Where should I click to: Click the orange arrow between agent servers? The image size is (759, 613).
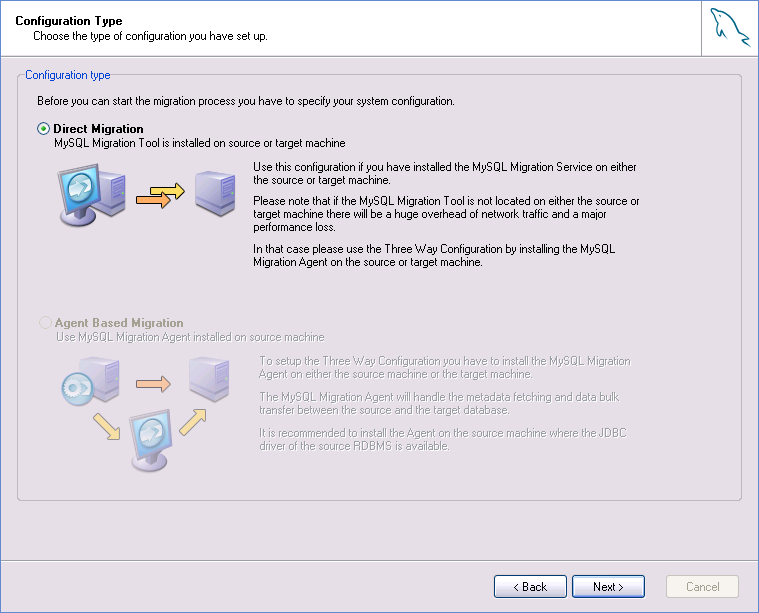pos(153,384)
